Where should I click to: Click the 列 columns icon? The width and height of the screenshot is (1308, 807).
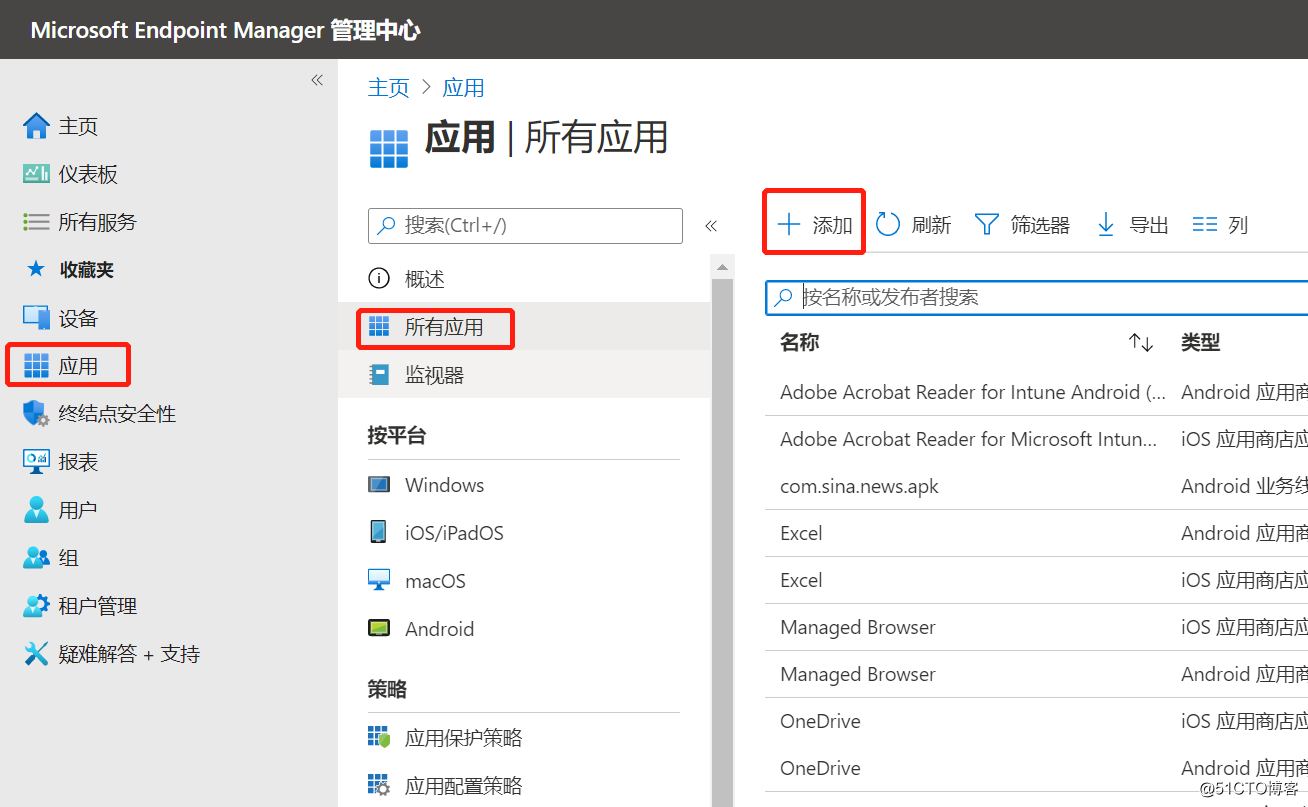pos(1205,225)
